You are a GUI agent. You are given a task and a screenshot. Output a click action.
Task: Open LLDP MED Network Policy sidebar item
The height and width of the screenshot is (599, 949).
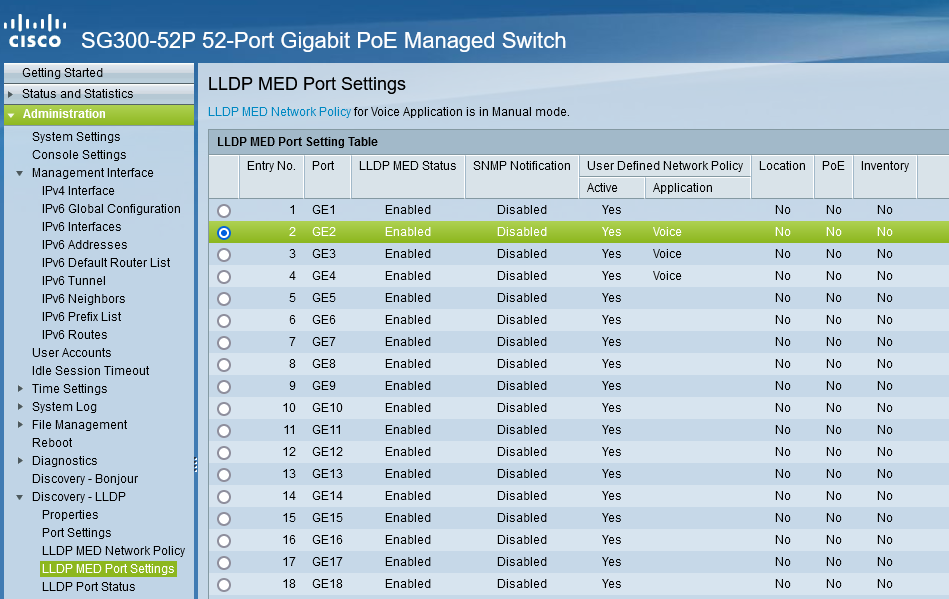point(113,551)
